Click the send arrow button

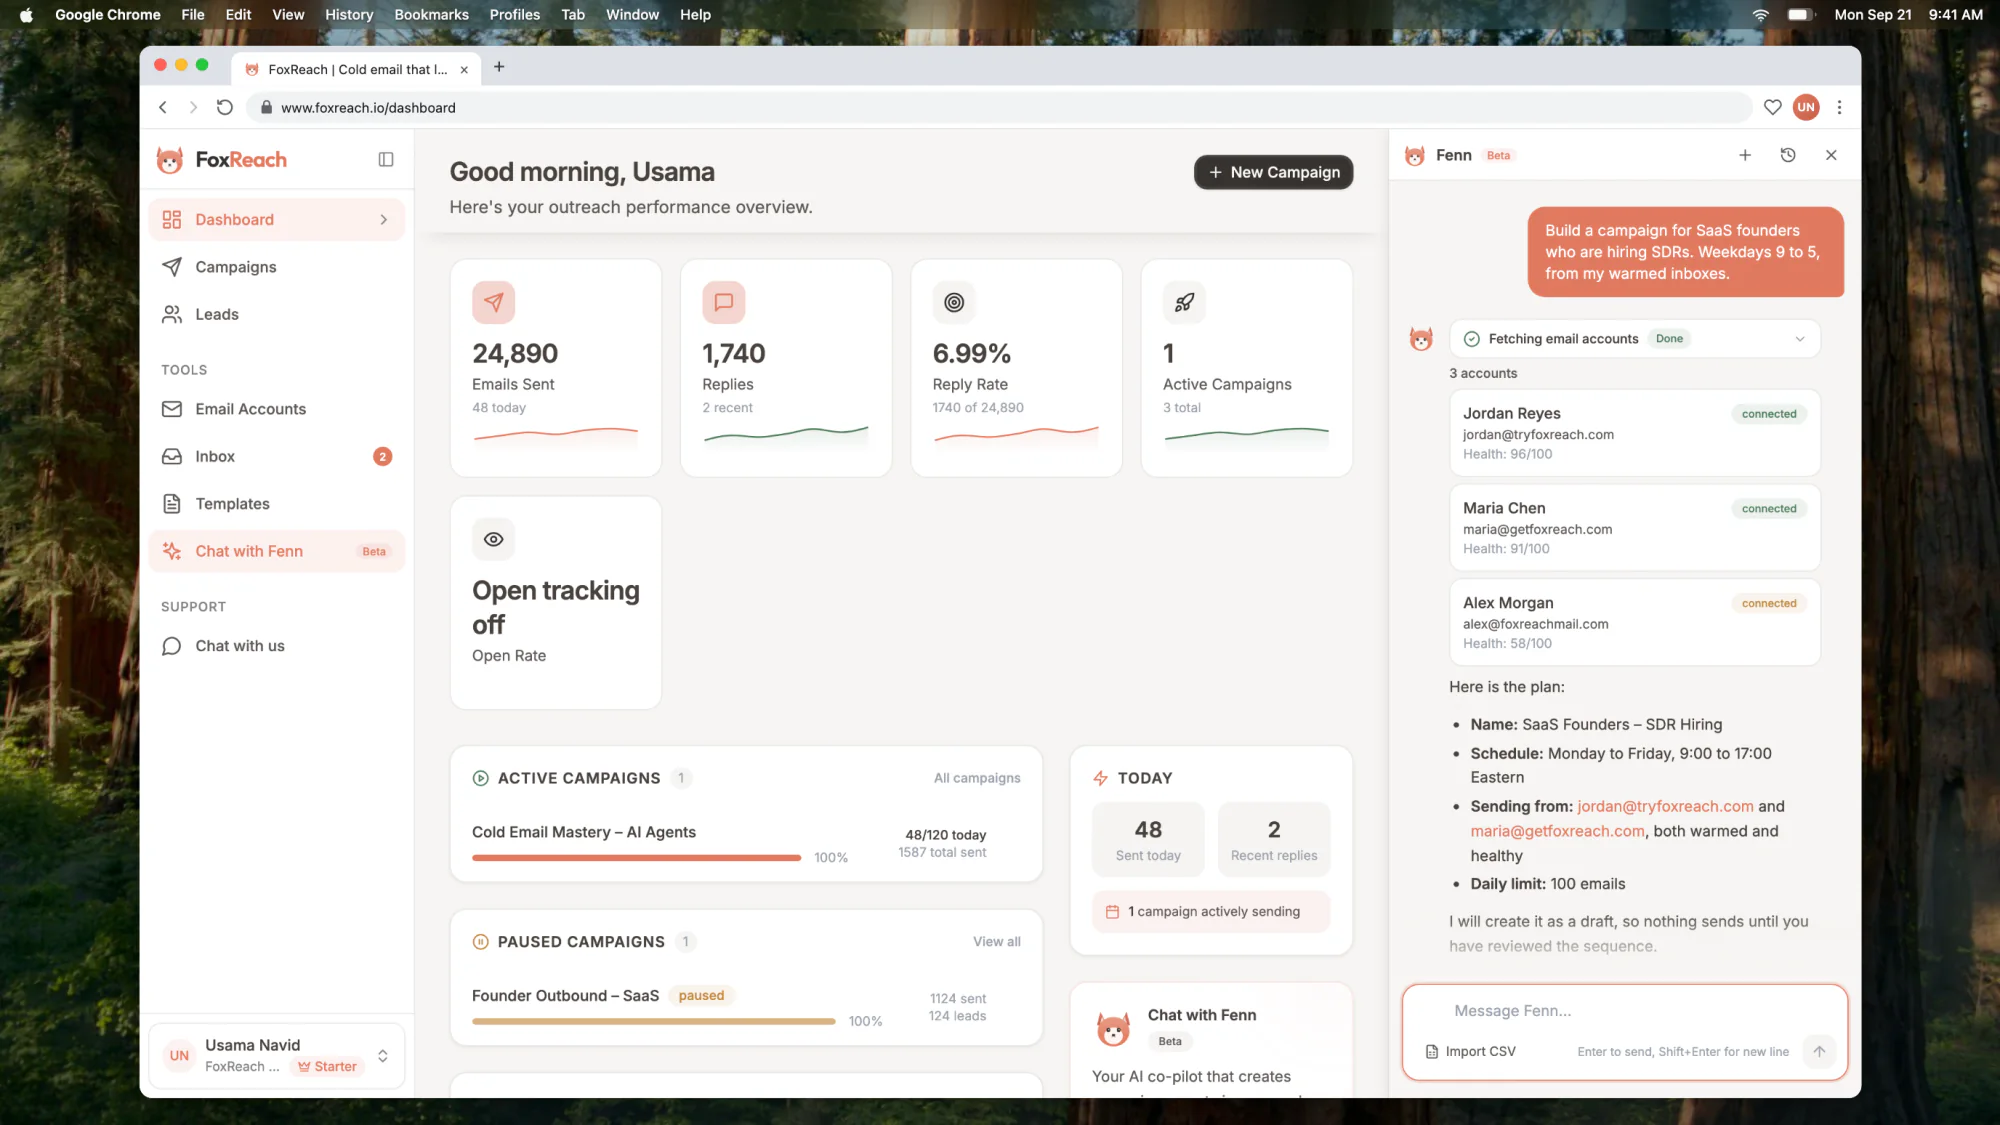(x=1819, y=1052)
